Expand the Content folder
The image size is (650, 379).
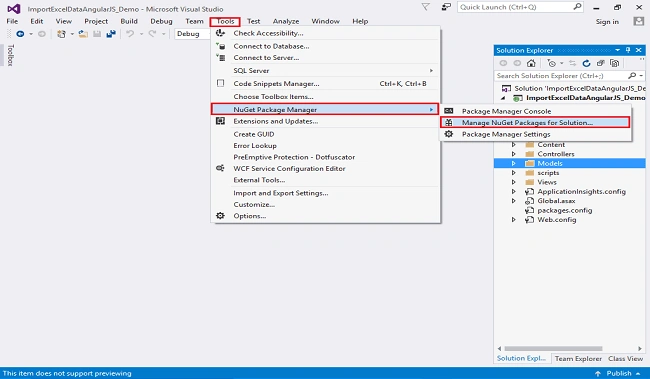tap(514, 144)
